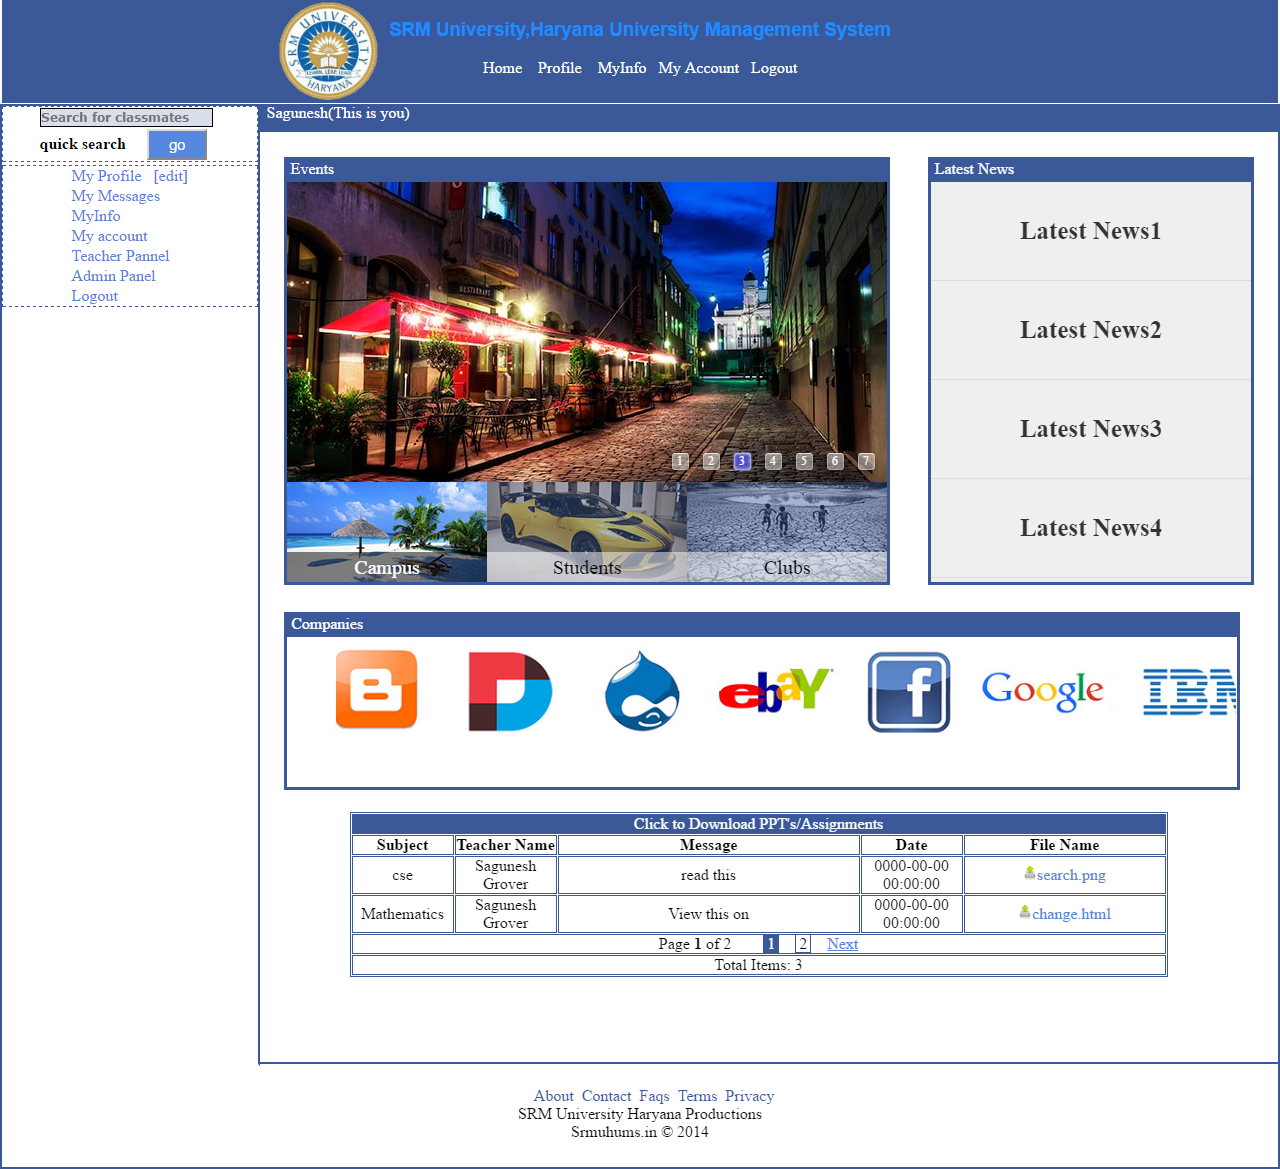Switch to slide 6 in Events slider

pyautogui.click(x=835, y=461)
